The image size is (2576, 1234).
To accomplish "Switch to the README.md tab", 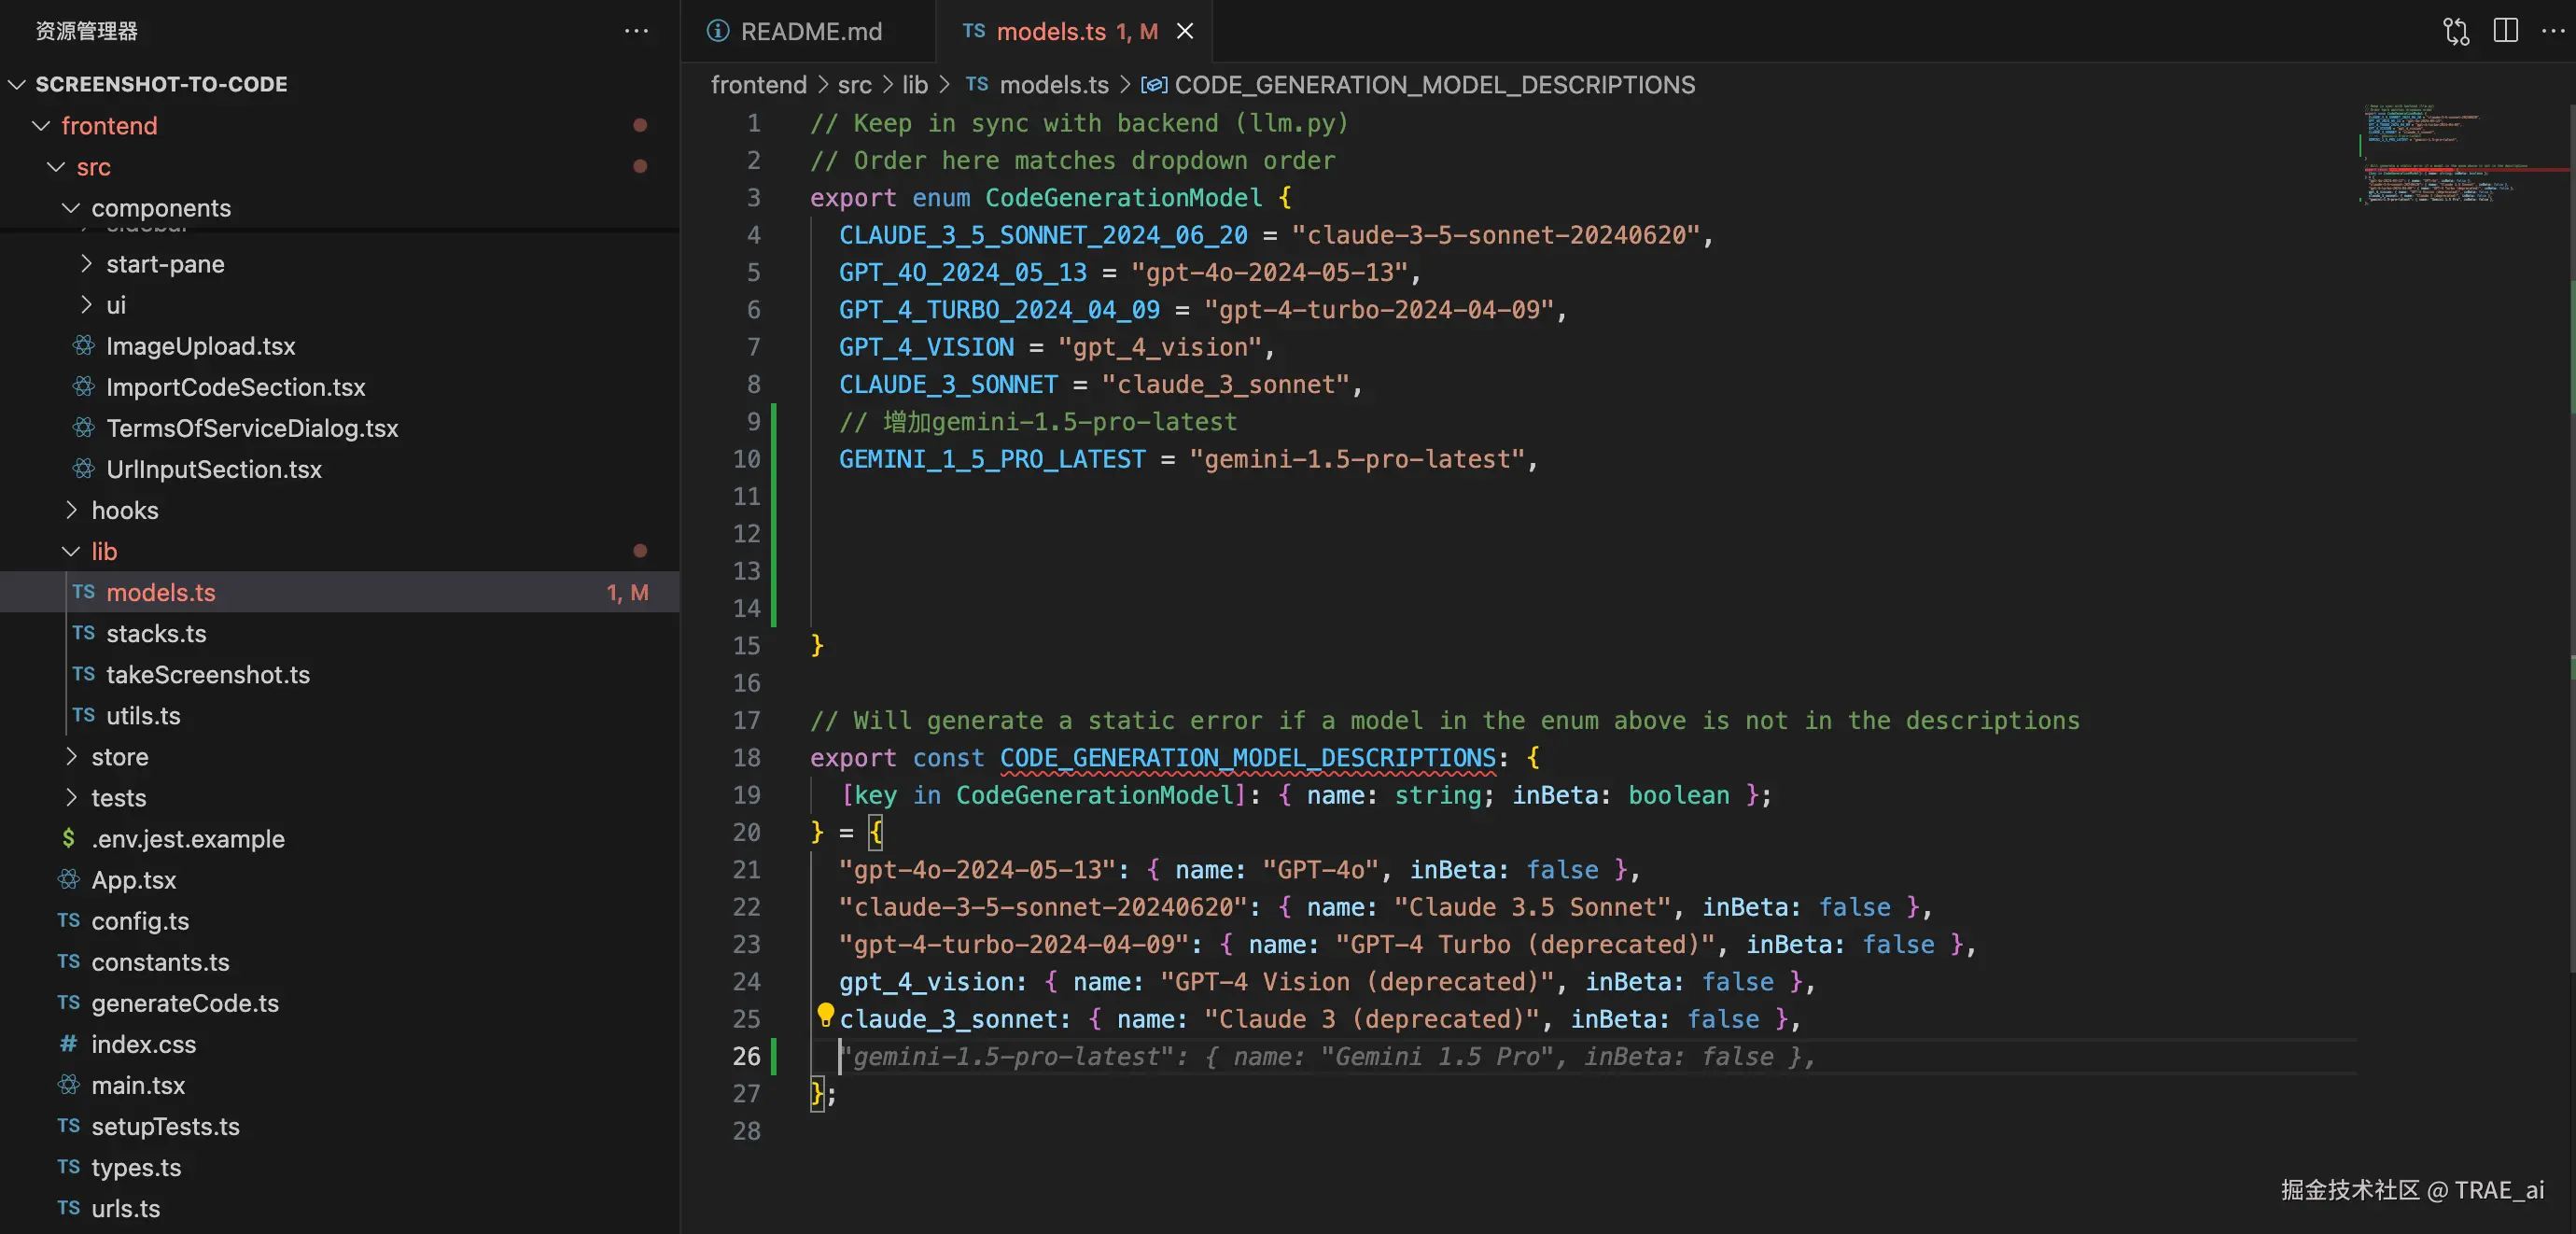I will click(x=810, y=31).
